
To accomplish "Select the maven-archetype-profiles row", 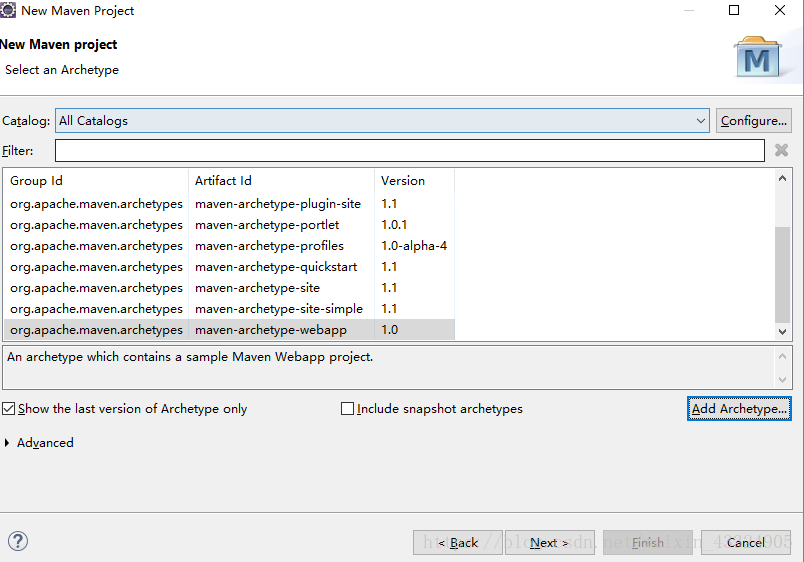I will click(x=229, y=246).
